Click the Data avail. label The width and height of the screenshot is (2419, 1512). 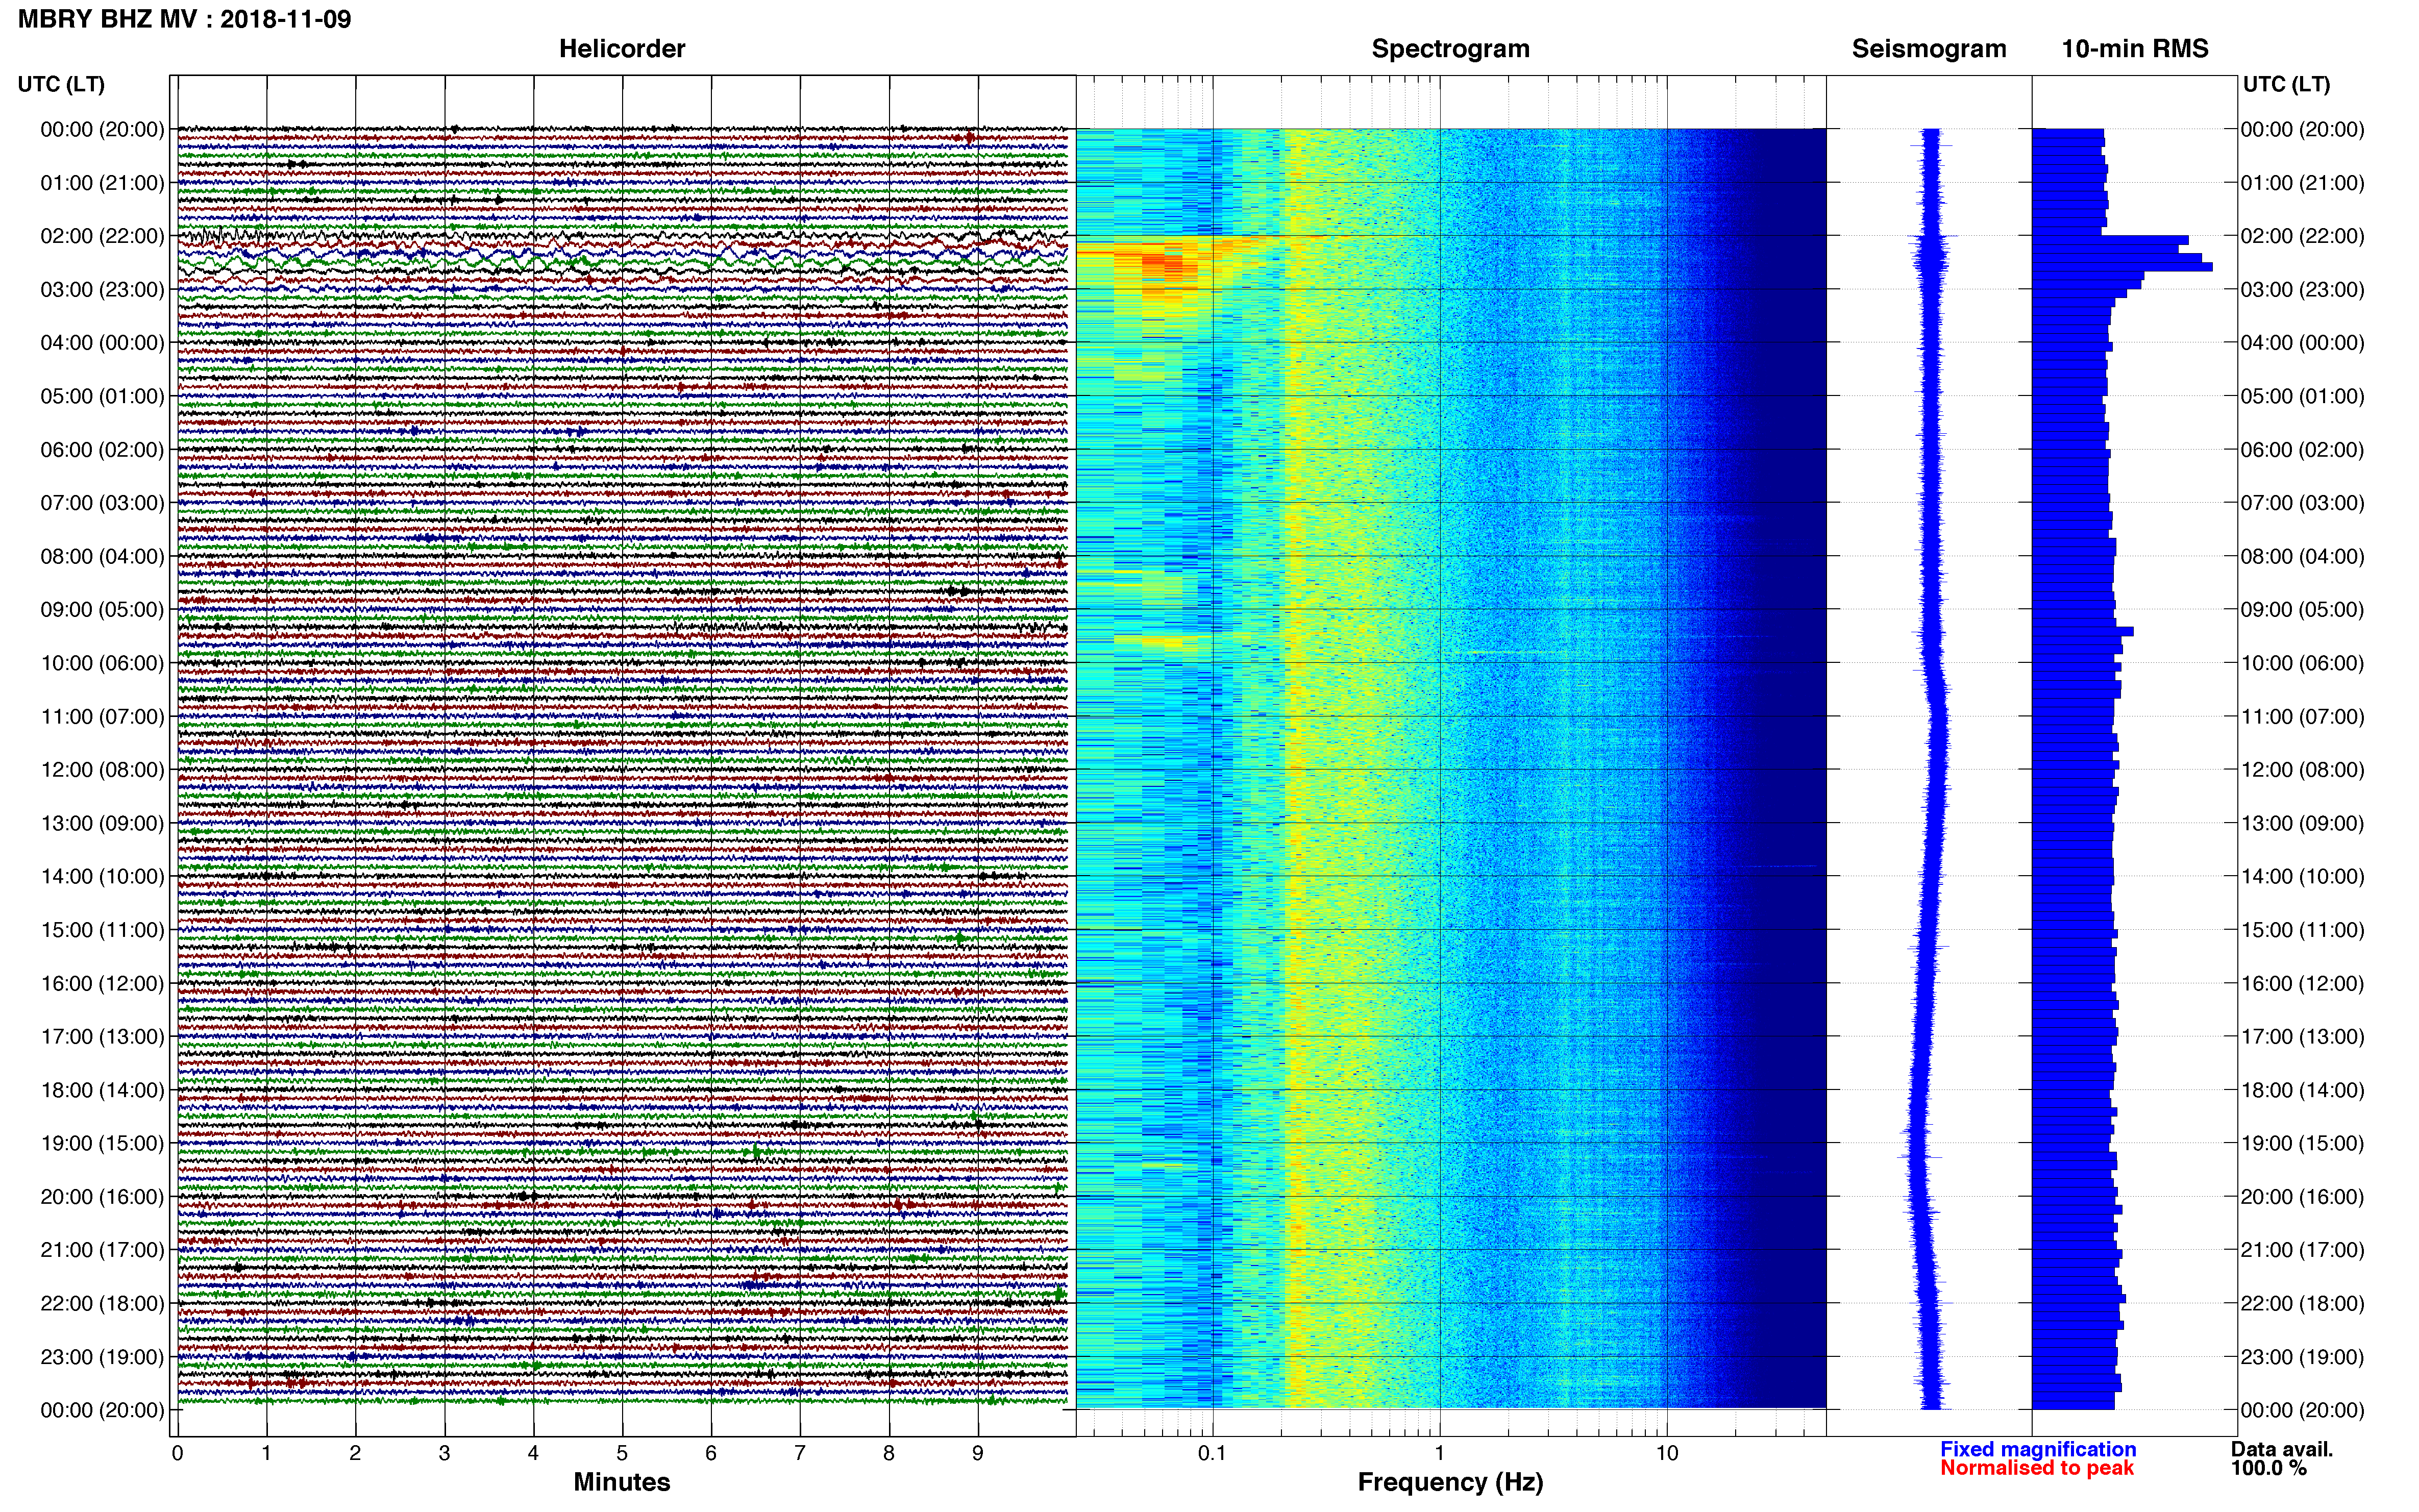2282,1449
